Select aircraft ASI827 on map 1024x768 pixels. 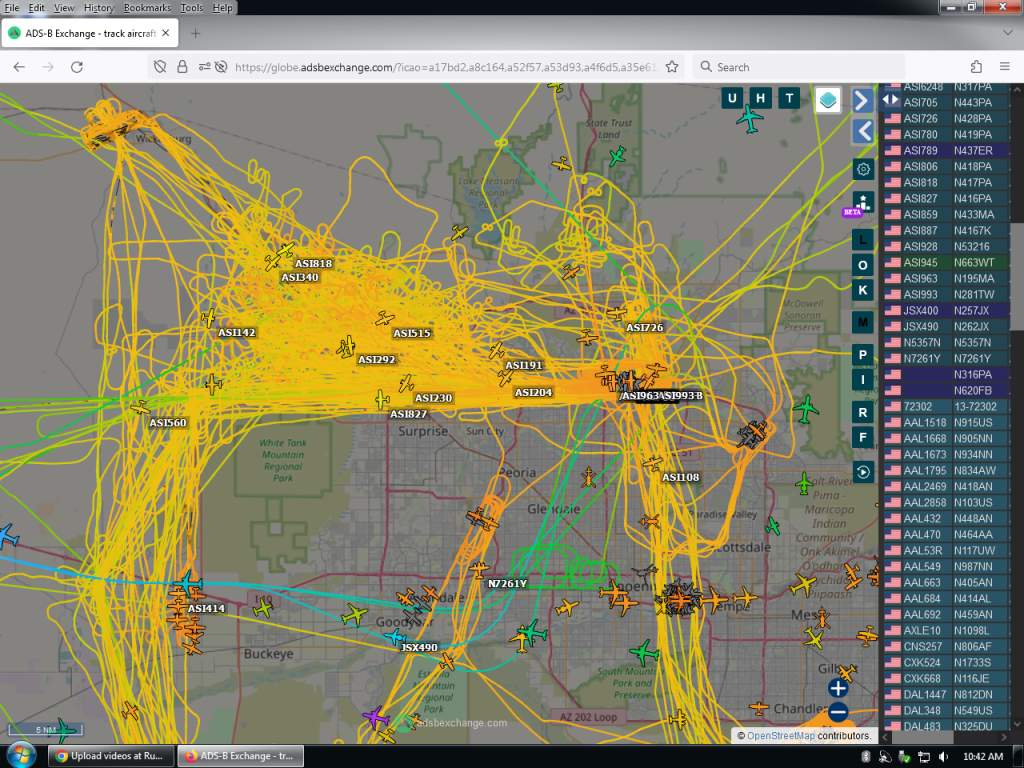pos(383,399)
